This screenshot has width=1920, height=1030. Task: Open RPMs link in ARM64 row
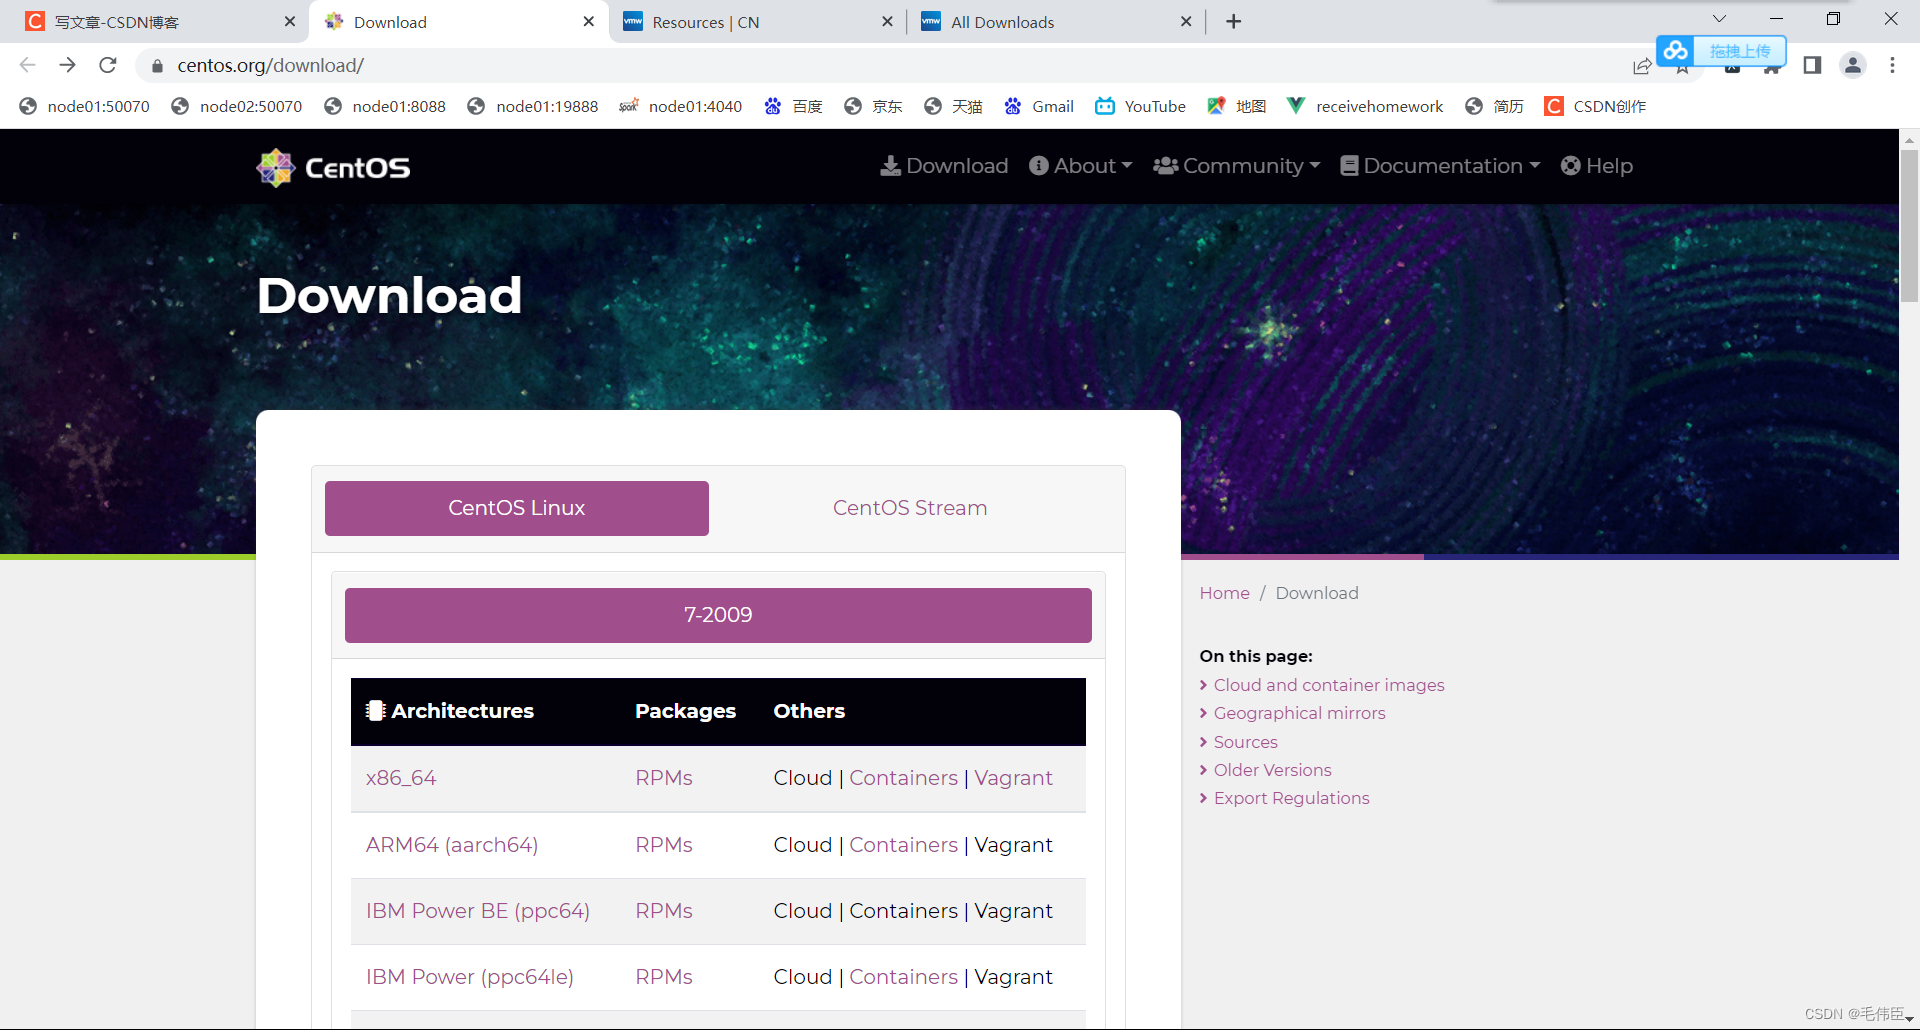[x=664, y=845]
